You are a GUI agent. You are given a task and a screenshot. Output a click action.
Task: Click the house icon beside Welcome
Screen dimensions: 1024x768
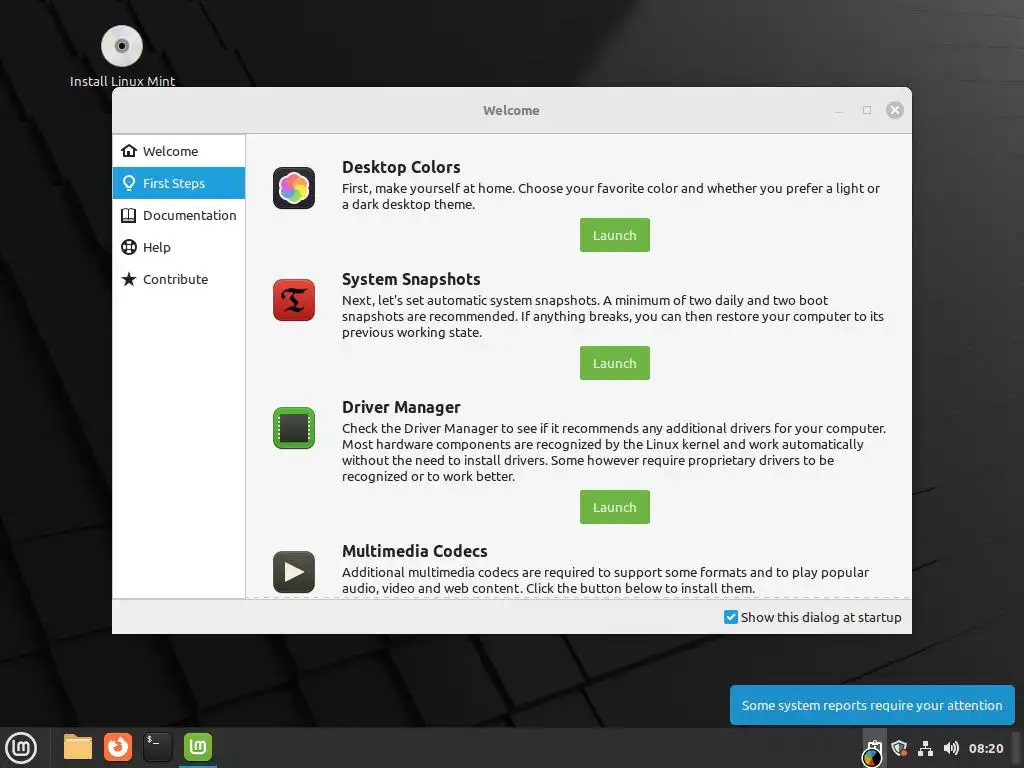[x=129, y=151]
